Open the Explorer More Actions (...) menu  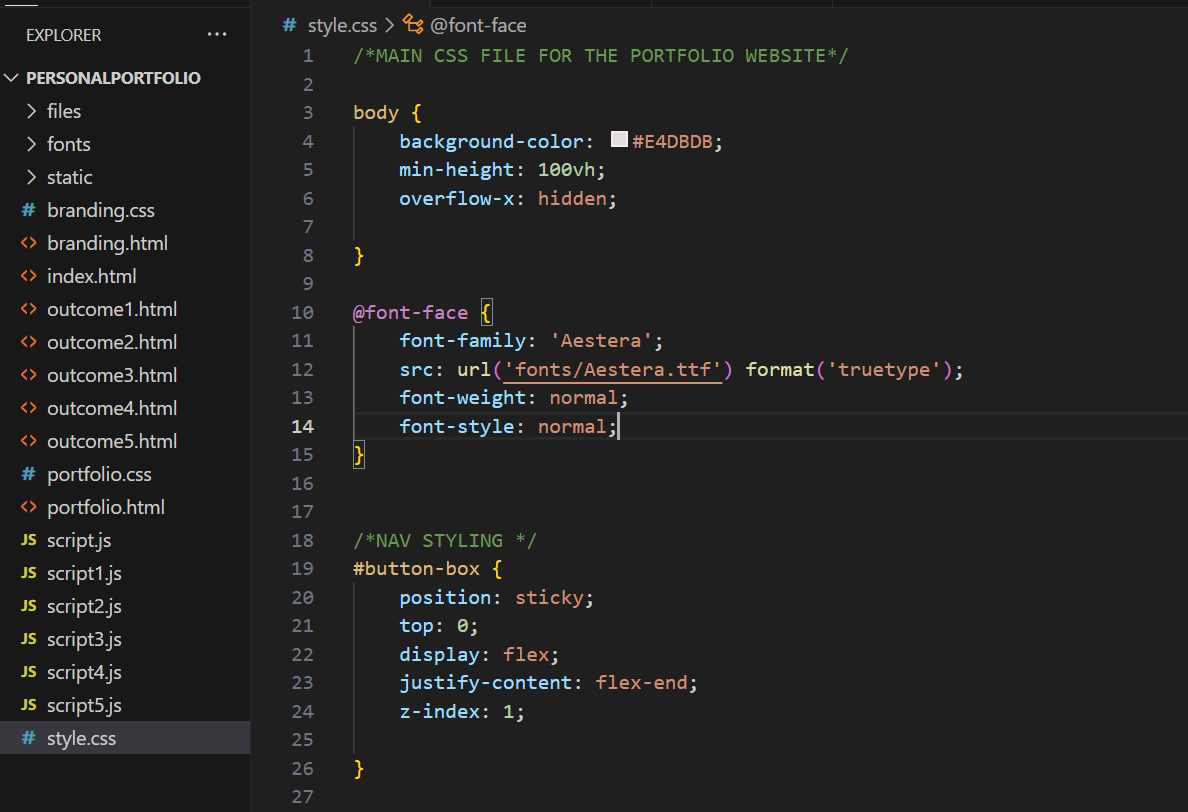pos(217,34)
